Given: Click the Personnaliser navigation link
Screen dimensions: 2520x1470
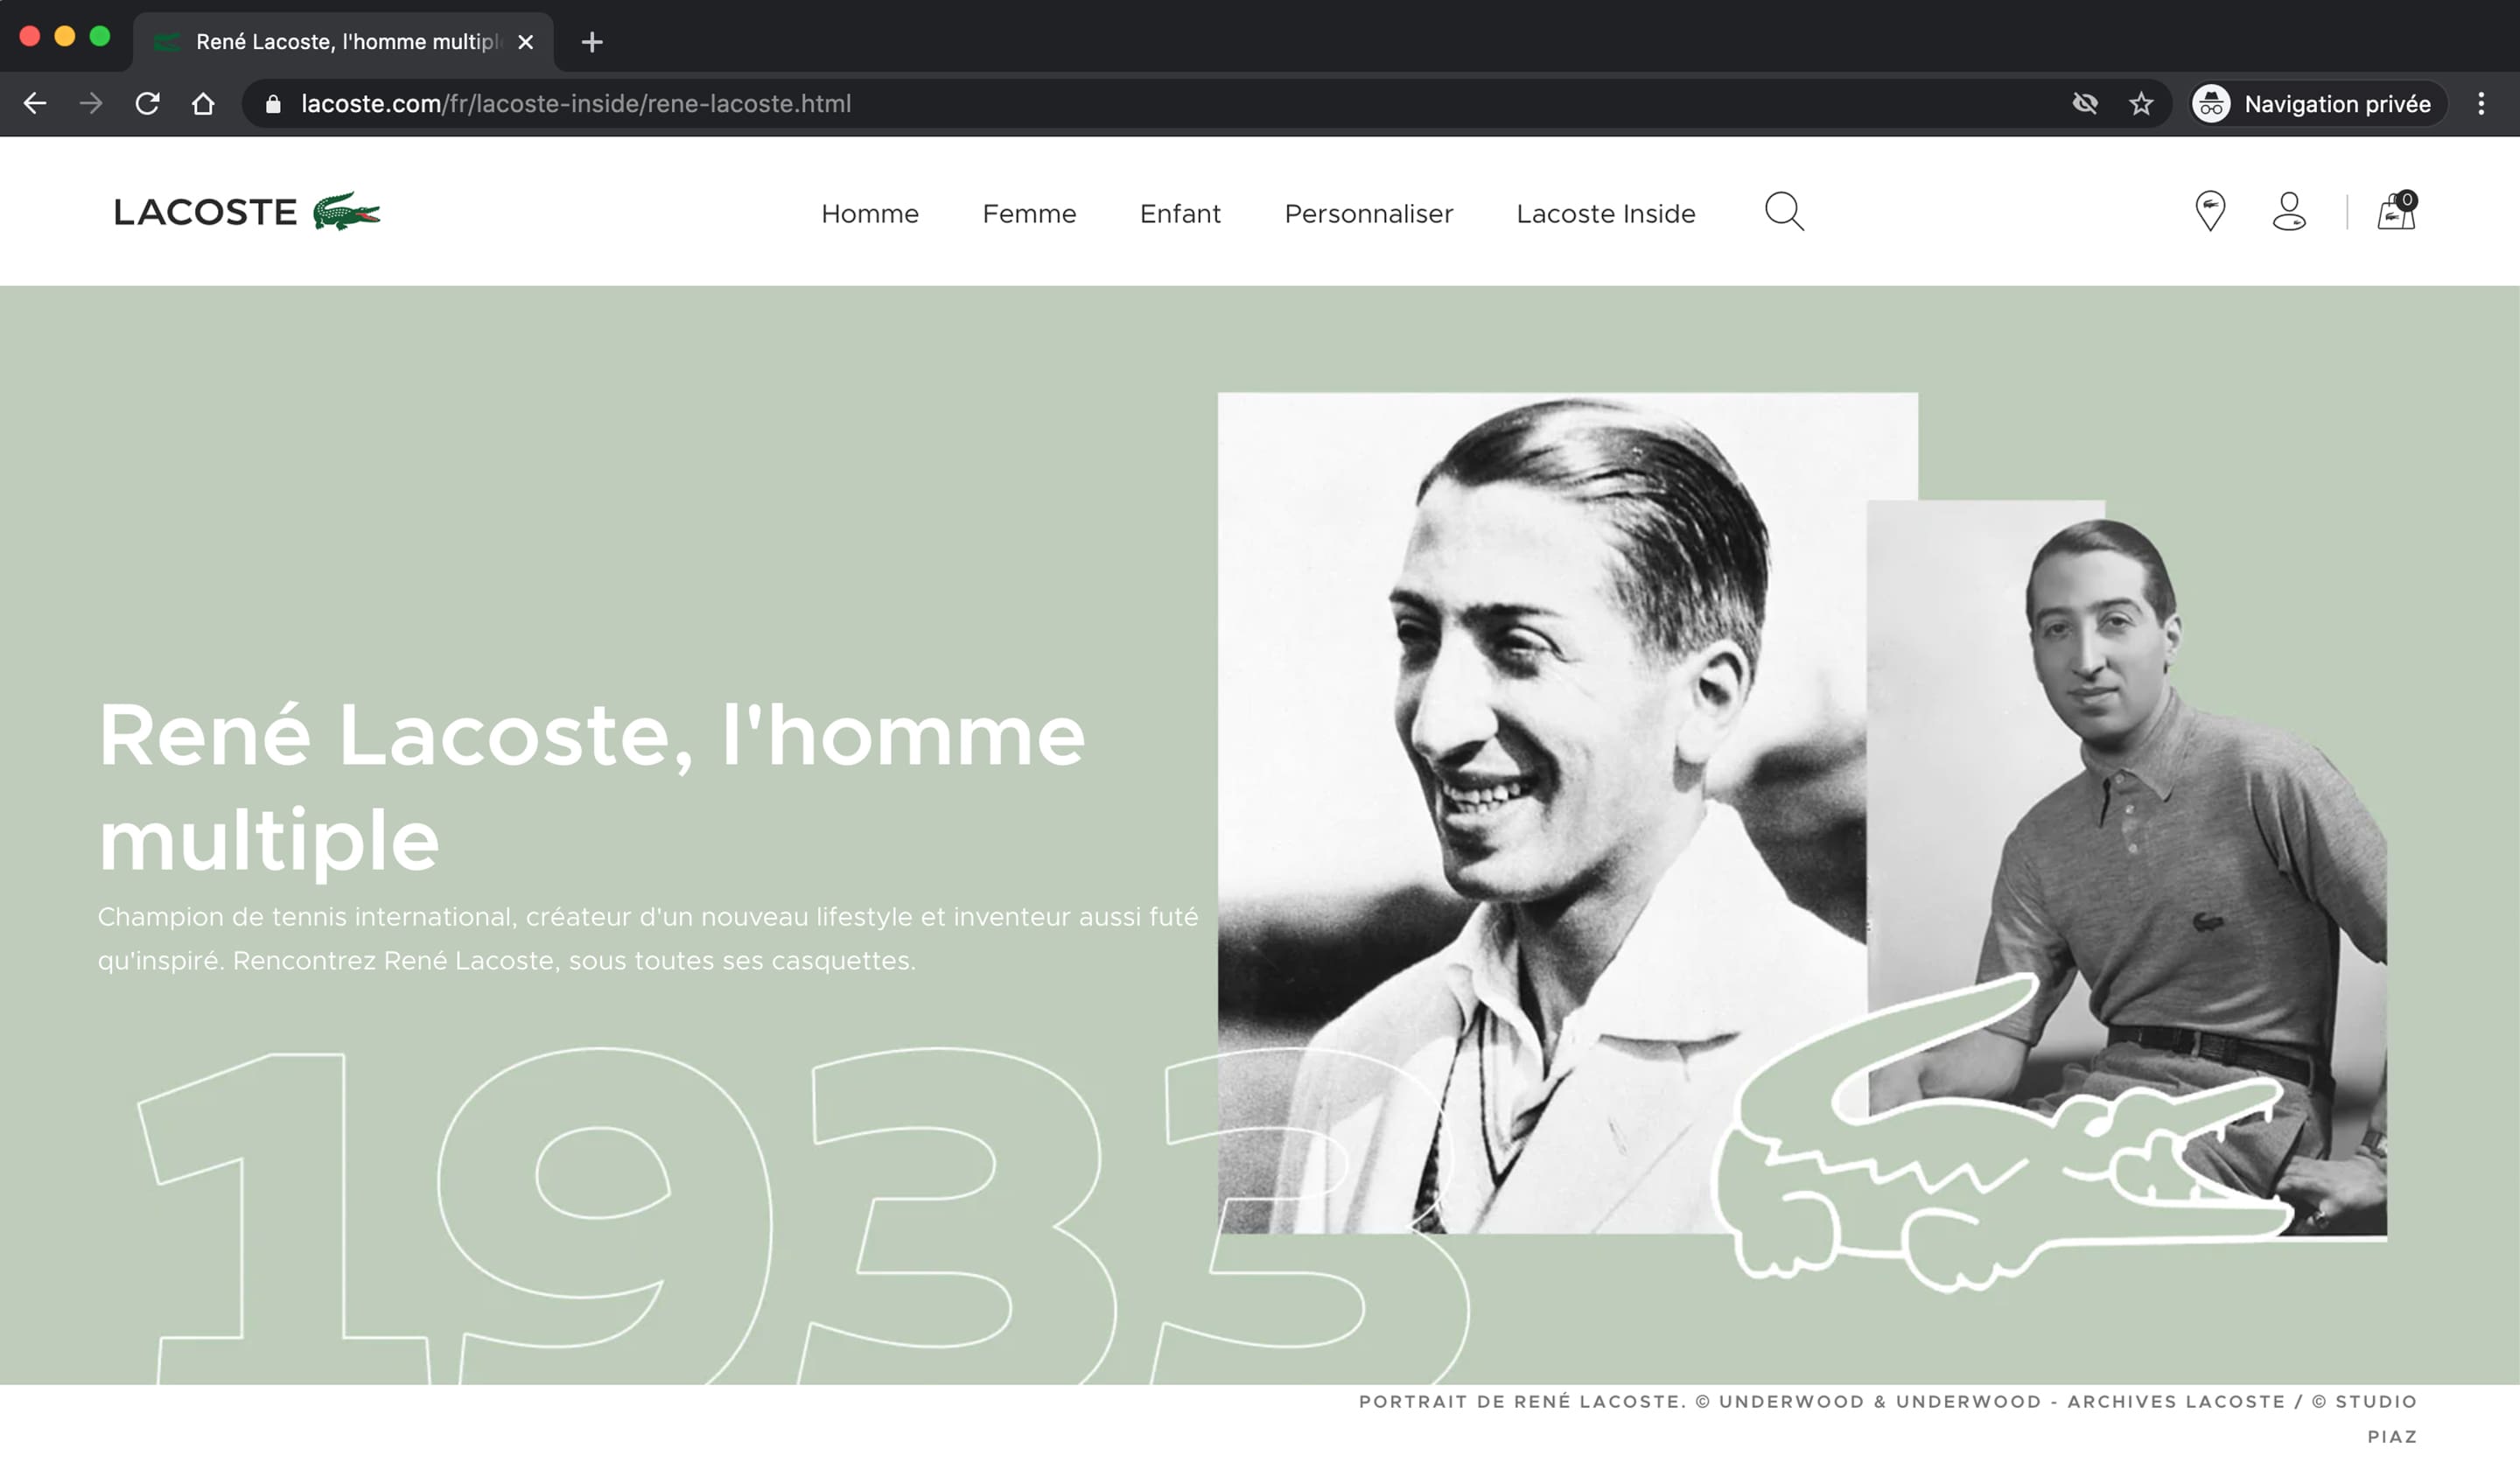Looking at the screenshot, I should pos(1368,214).
